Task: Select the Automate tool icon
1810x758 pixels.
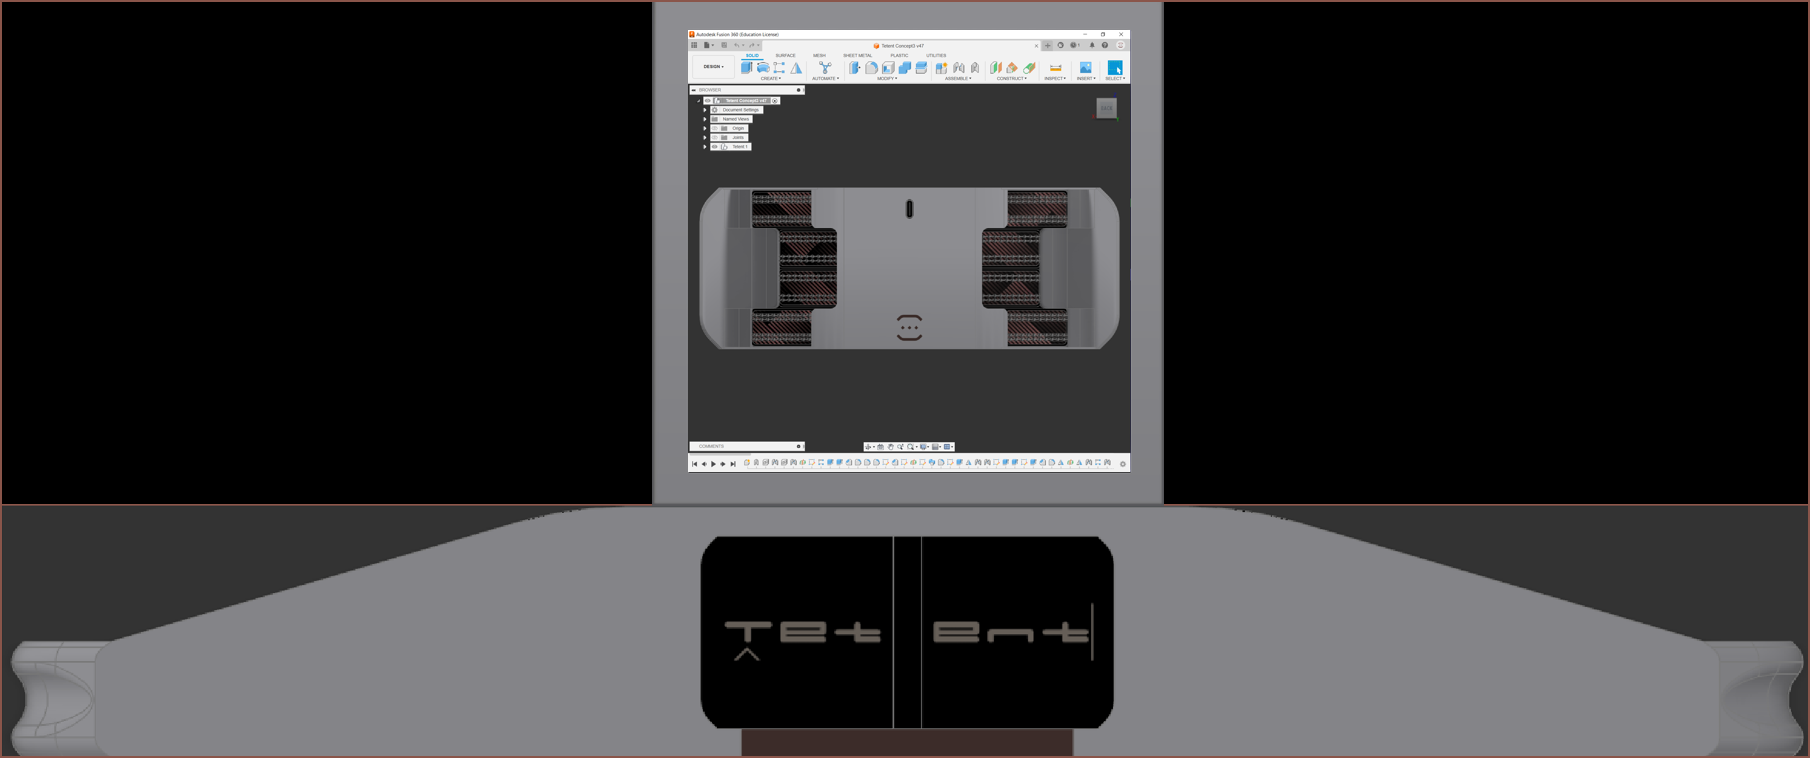Action: [x=825, y=68]
